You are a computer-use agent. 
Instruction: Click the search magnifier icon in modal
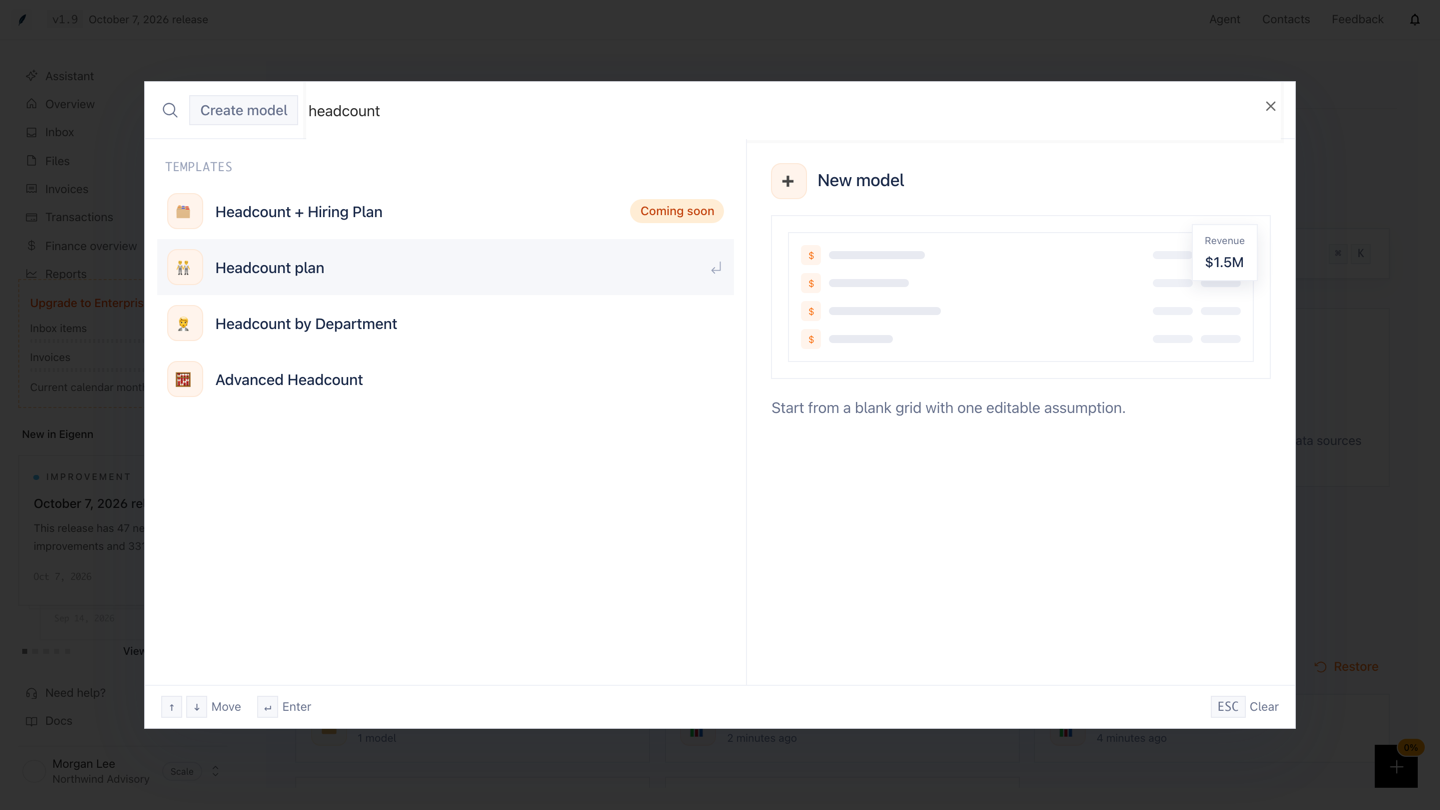click(170, 110)
